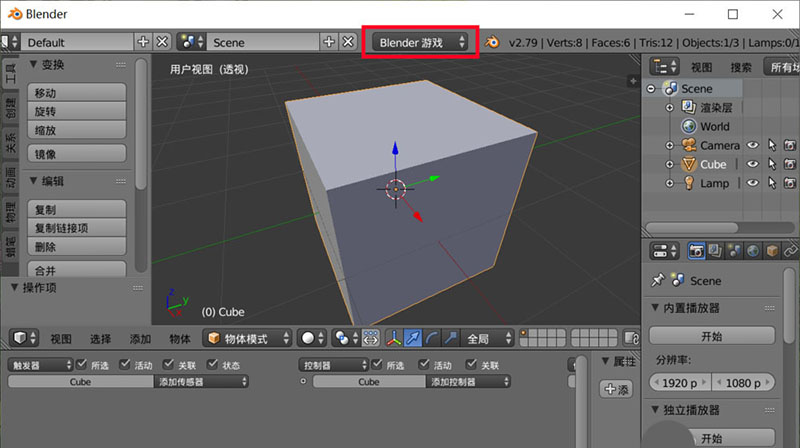
Task: Open the 物体 menu in 3D view header
Action: [180, 339]
